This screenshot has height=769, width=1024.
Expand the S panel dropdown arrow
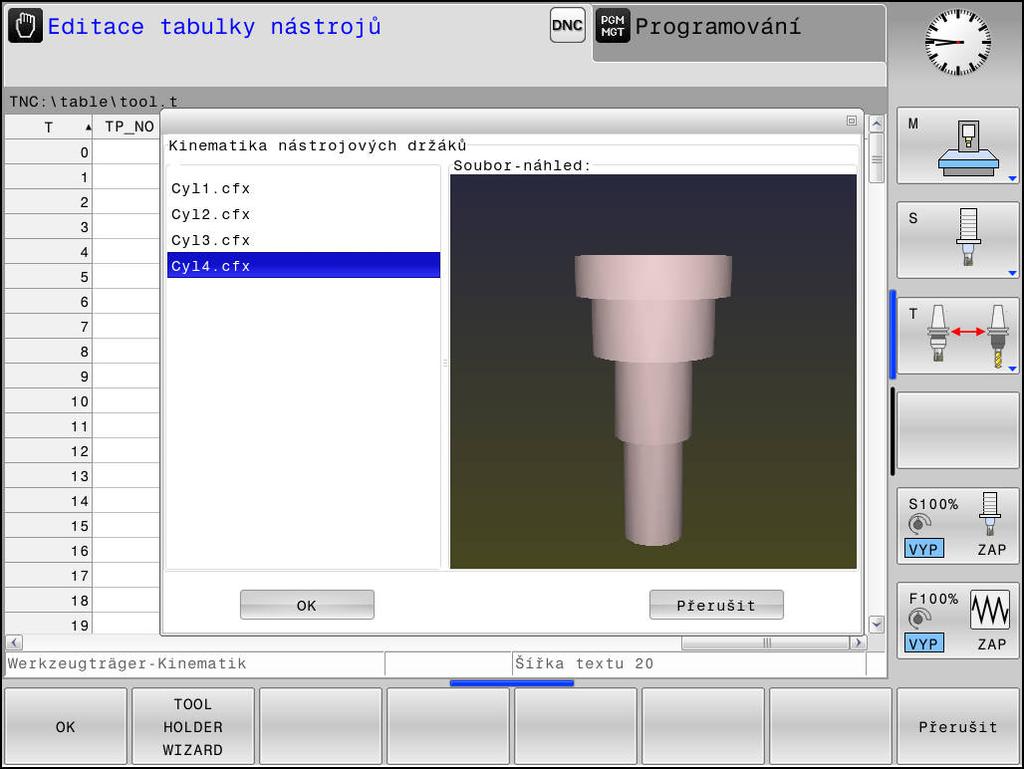coord(1012,273)
